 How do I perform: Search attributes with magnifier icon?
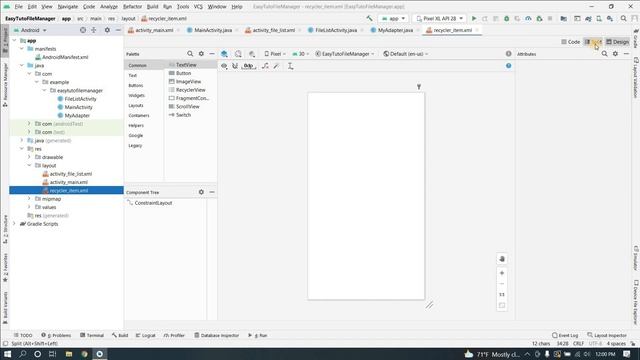604,53
